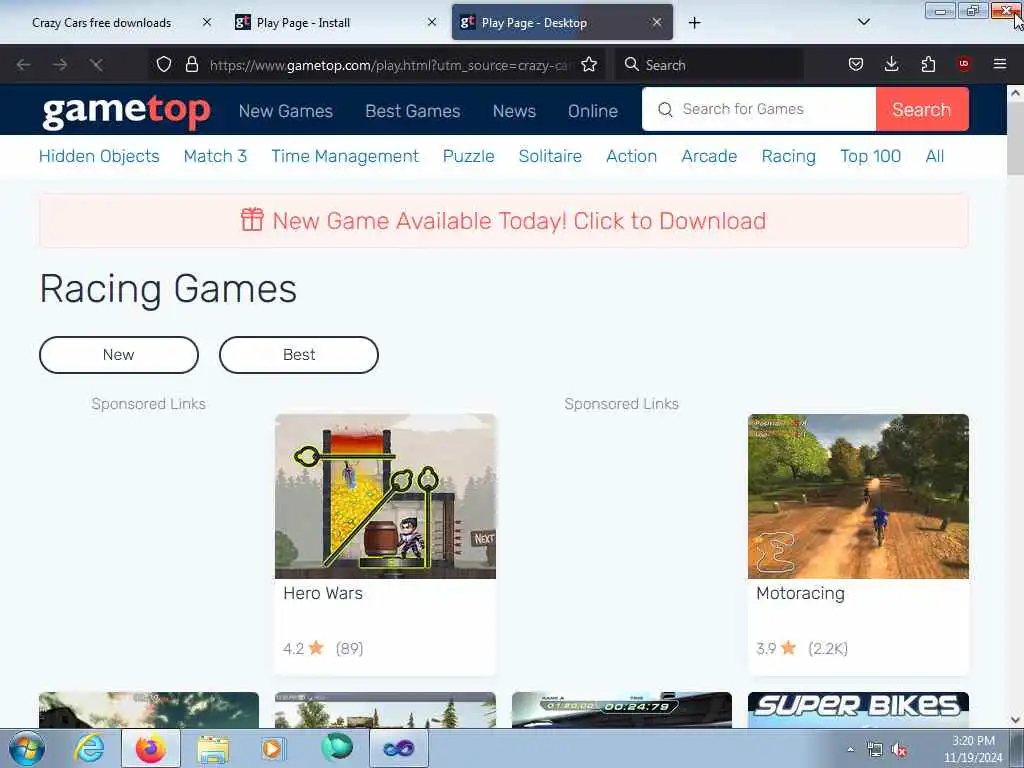Click the page scrollbar down arrow
Viewport: 1024px width, 768px height.
(x=1015, y=720)
